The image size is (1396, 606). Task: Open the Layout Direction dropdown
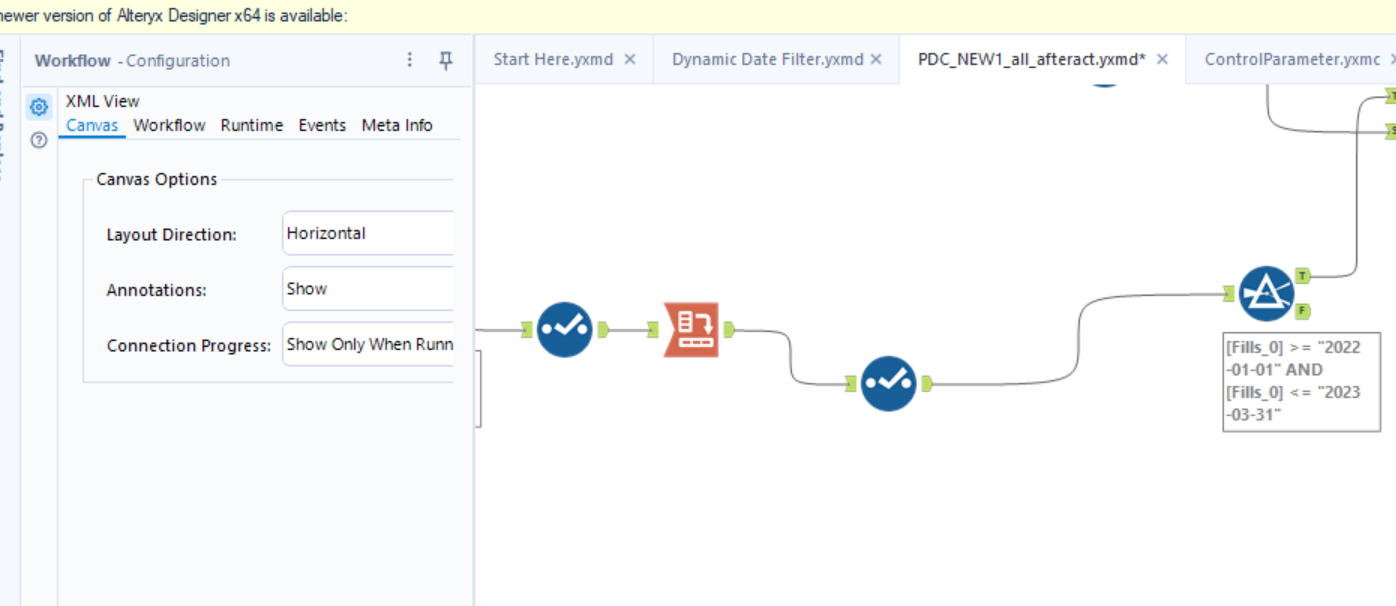pos(367,233)
